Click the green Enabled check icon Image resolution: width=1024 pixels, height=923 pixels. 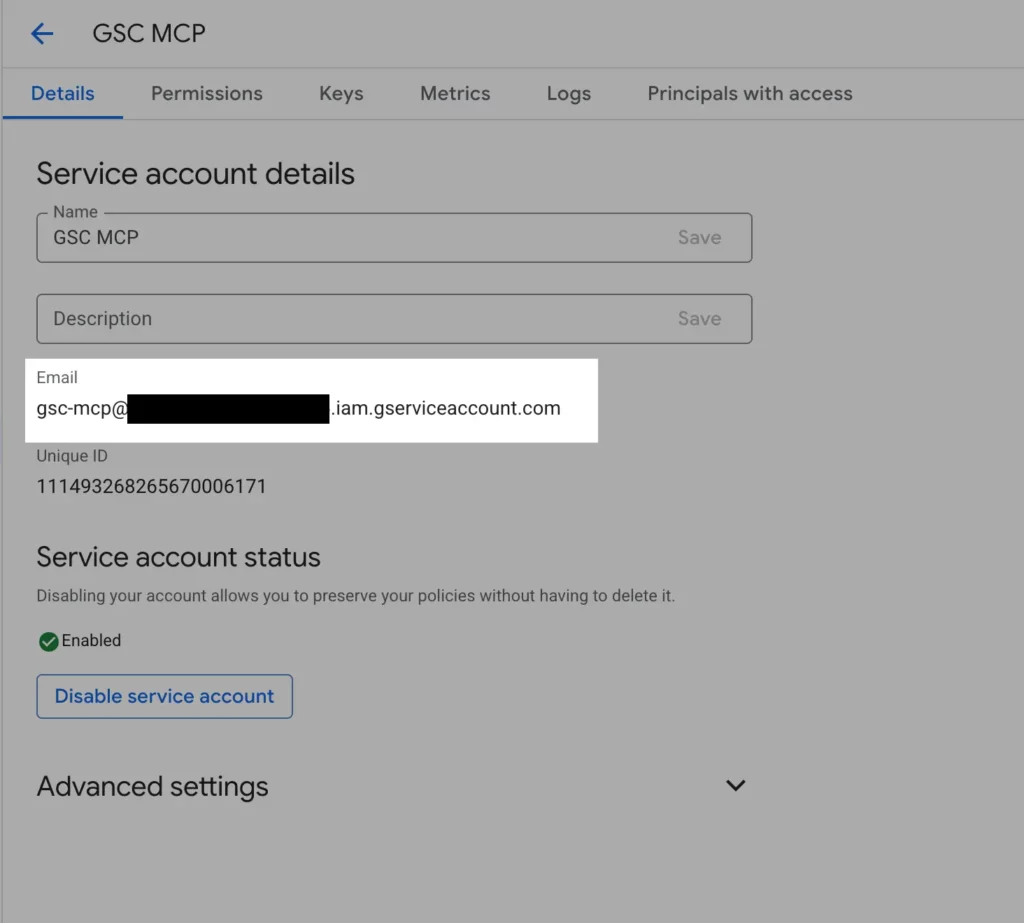pyautogui.click(x=48, y=641)
